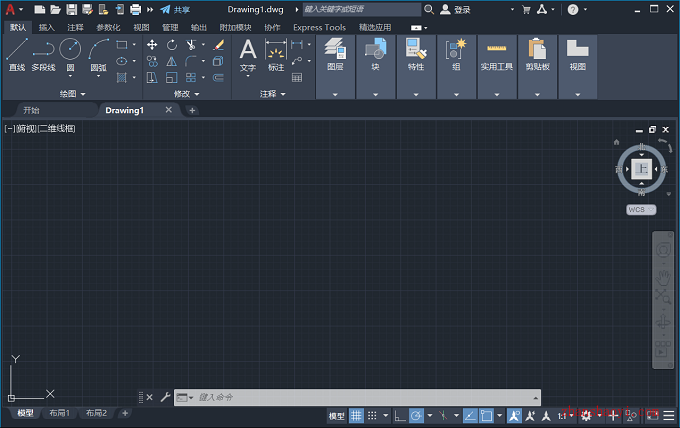The width and height of the screenshot is (680, 428).
Task: Add a new layout with plus button
Action: click(125, 413)
